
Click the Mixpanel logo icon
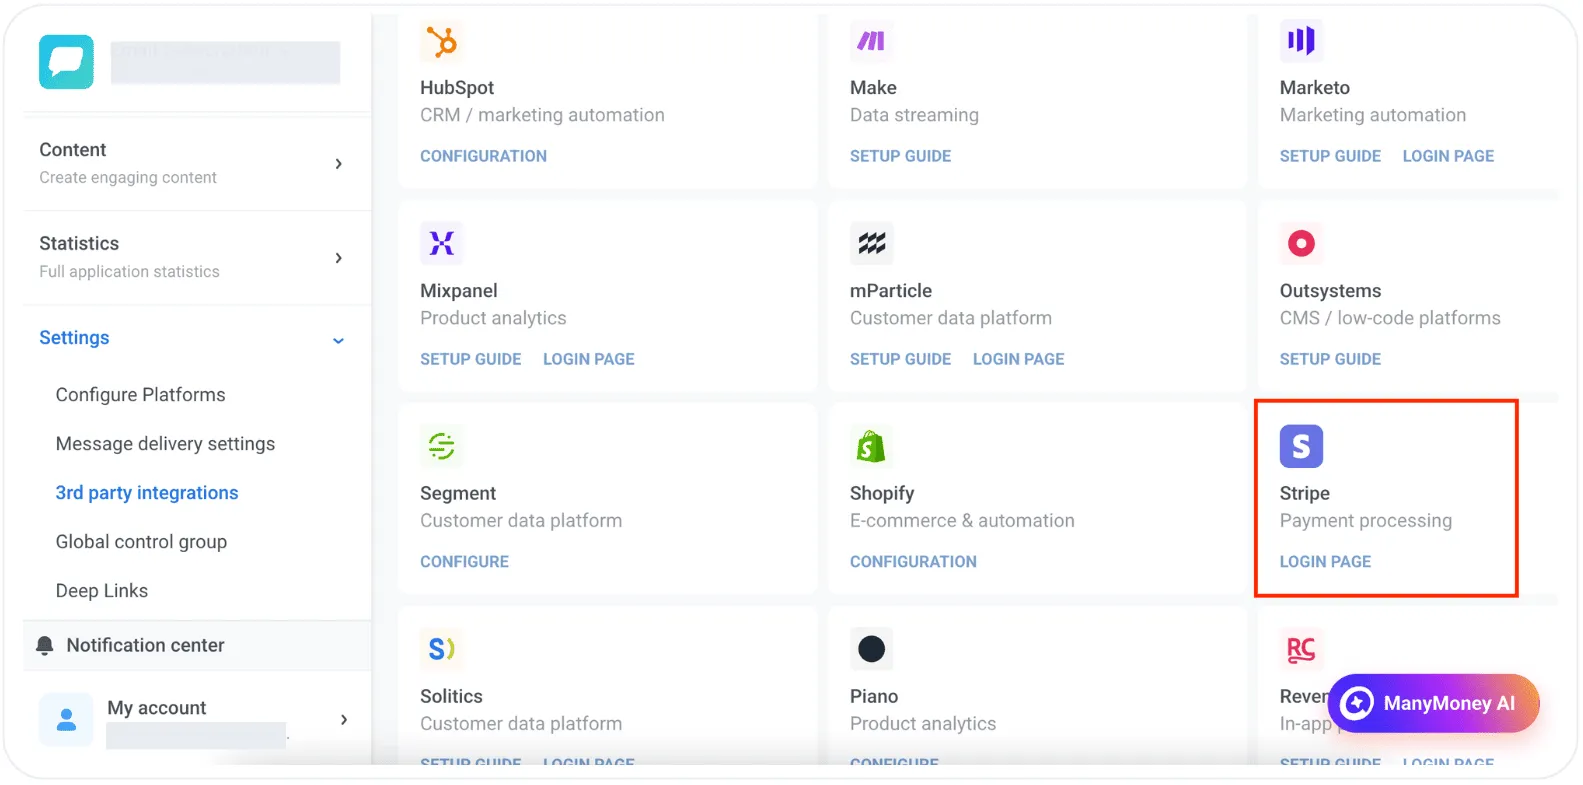coord(441,243)
